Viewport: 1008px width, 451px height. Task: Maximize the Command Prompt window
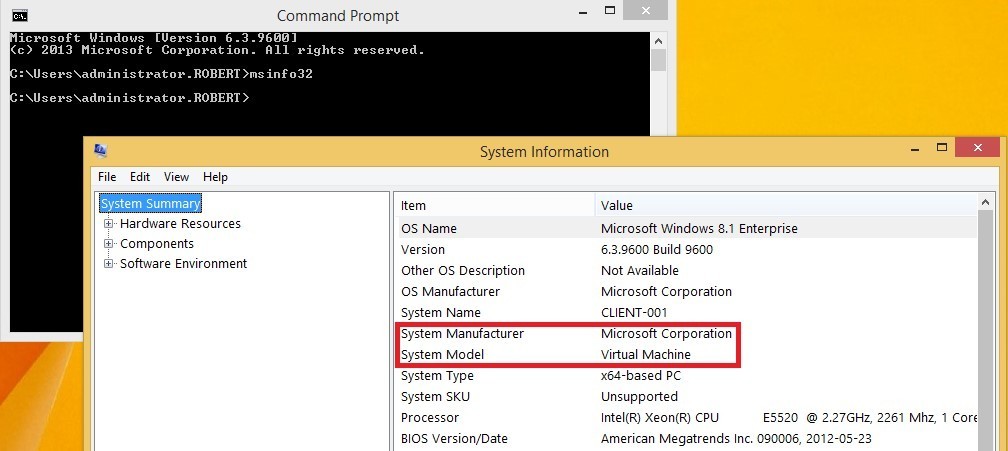[610, 10]
